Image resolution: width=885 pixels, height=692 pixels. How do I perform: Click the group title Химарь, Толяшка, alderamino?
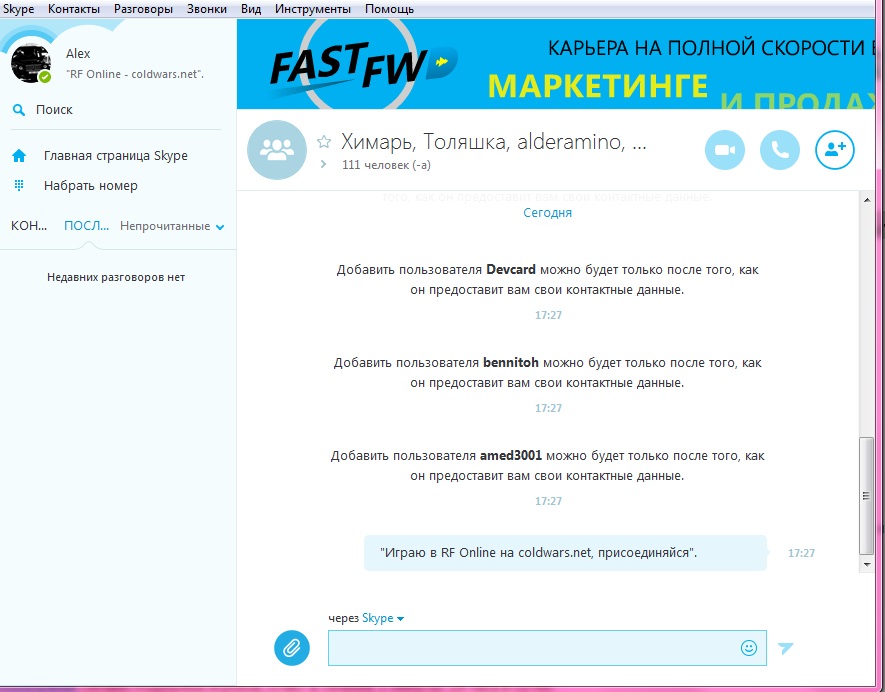click(493, 142)
